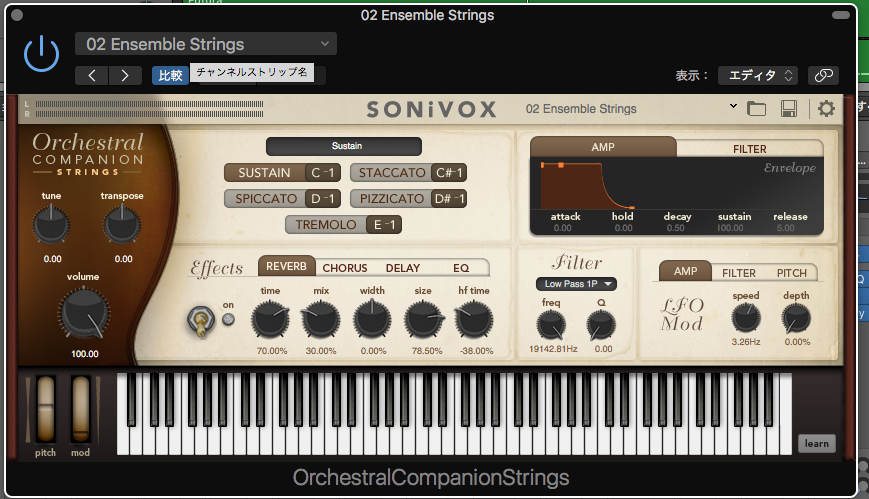Open the Low Pass 1P filter type dropdown
The width and height of the screenshot is (869, 499).
tap(576, 284)
